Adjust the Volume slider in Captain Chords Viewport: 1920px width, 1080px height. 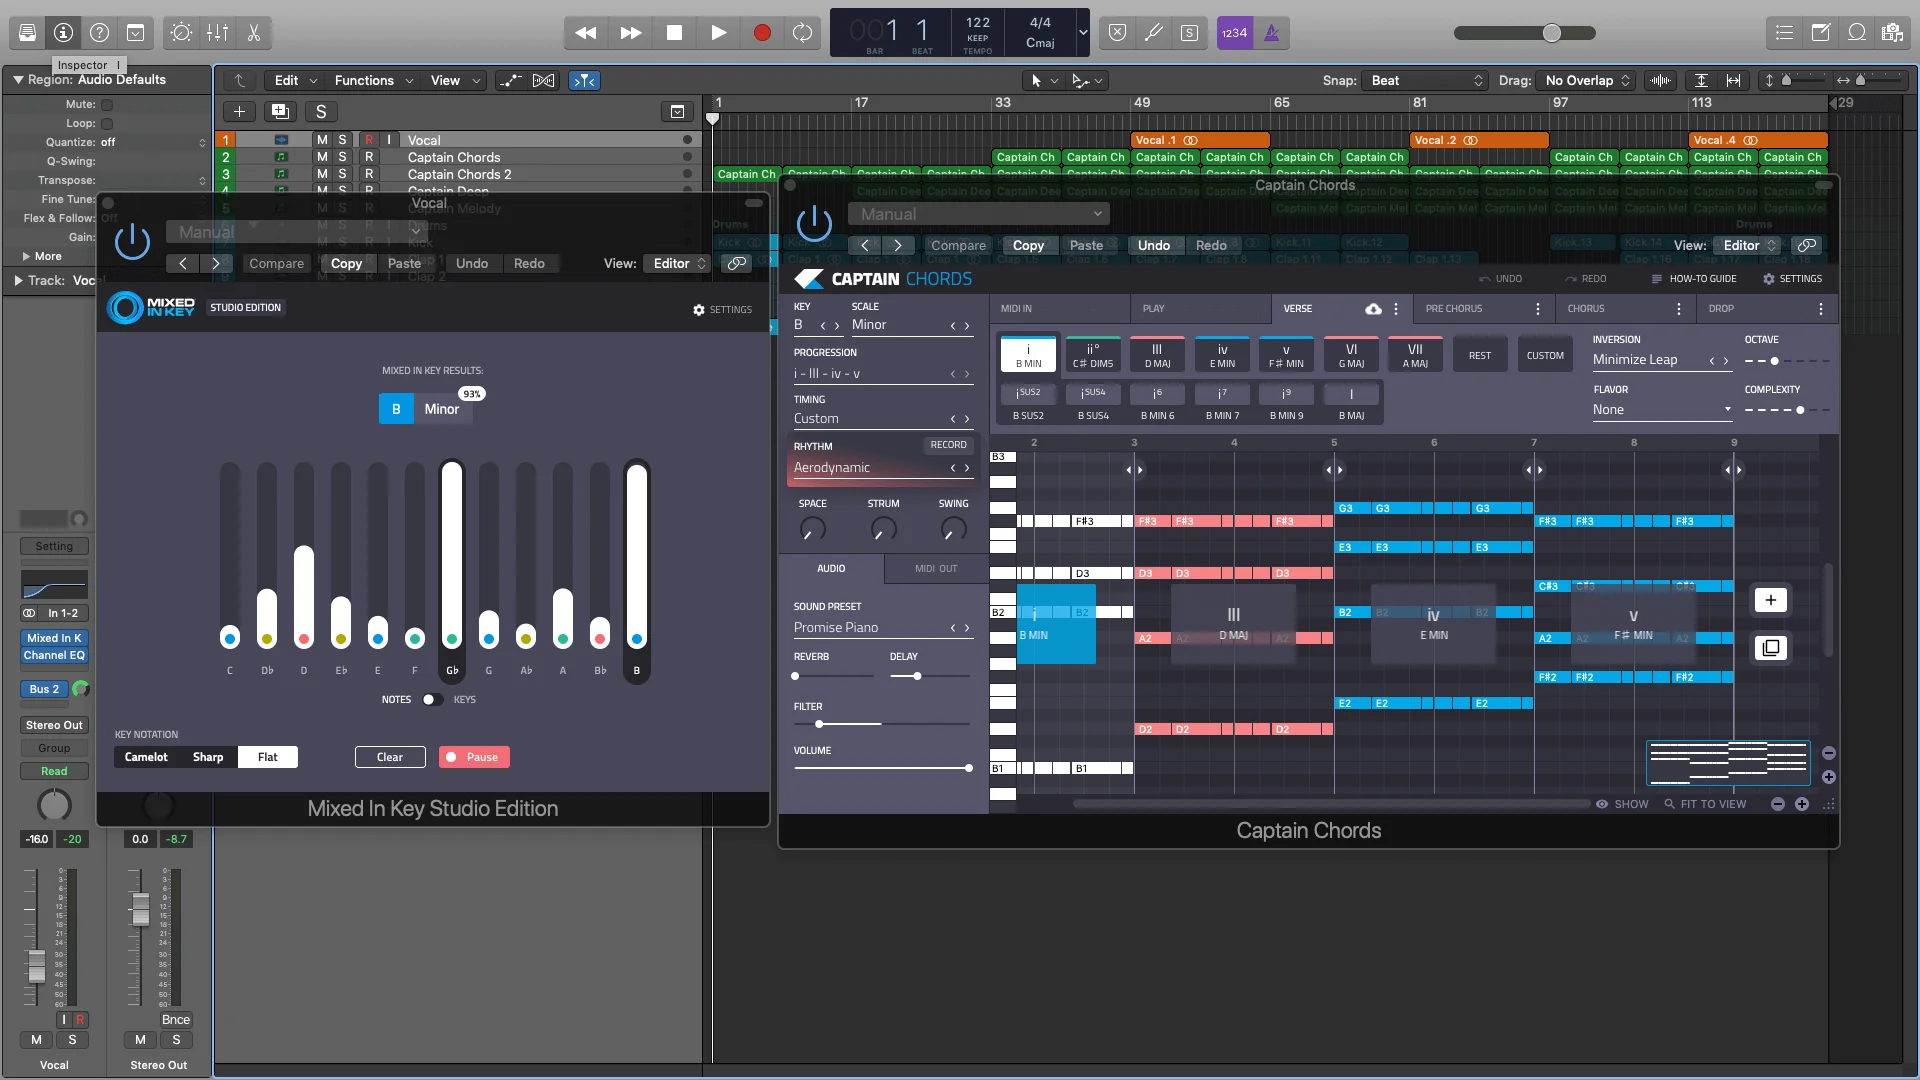point(968,768)
